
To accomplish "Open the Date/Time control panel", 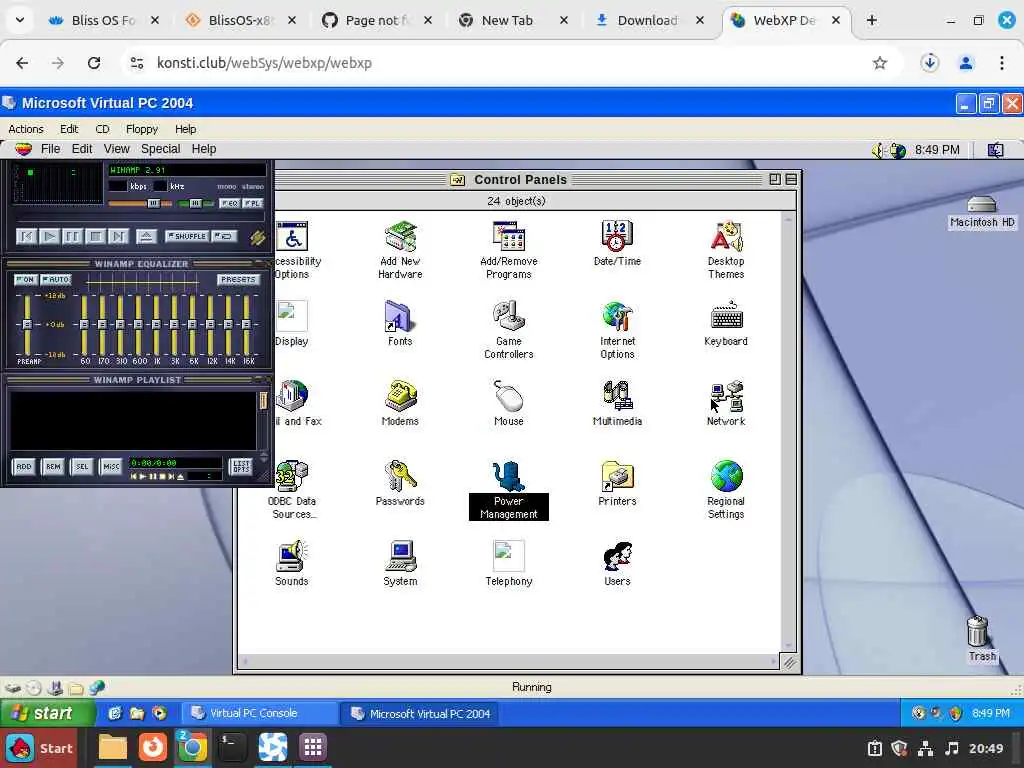I will tap(617, 243).
